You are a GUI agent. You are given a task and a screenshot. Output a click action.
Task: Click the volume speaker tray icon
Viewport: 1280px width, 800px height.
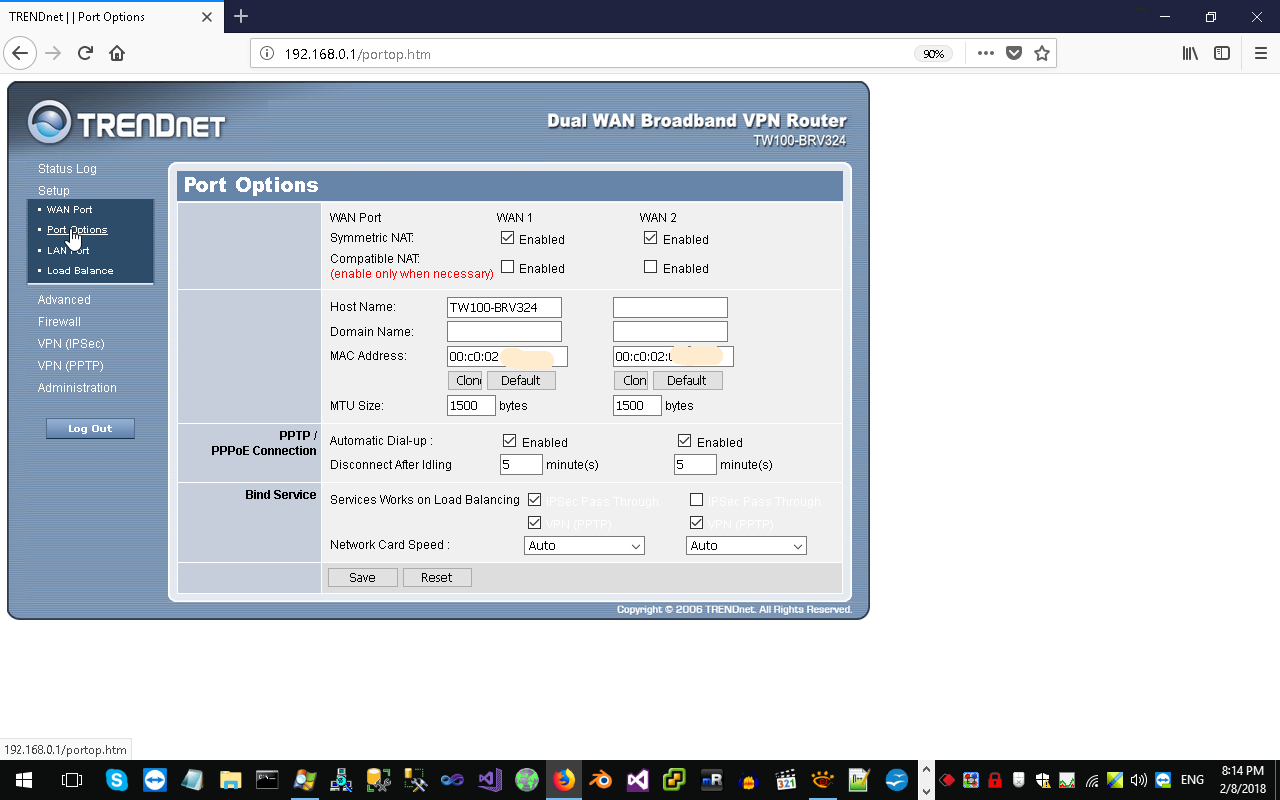(1138, 780)
